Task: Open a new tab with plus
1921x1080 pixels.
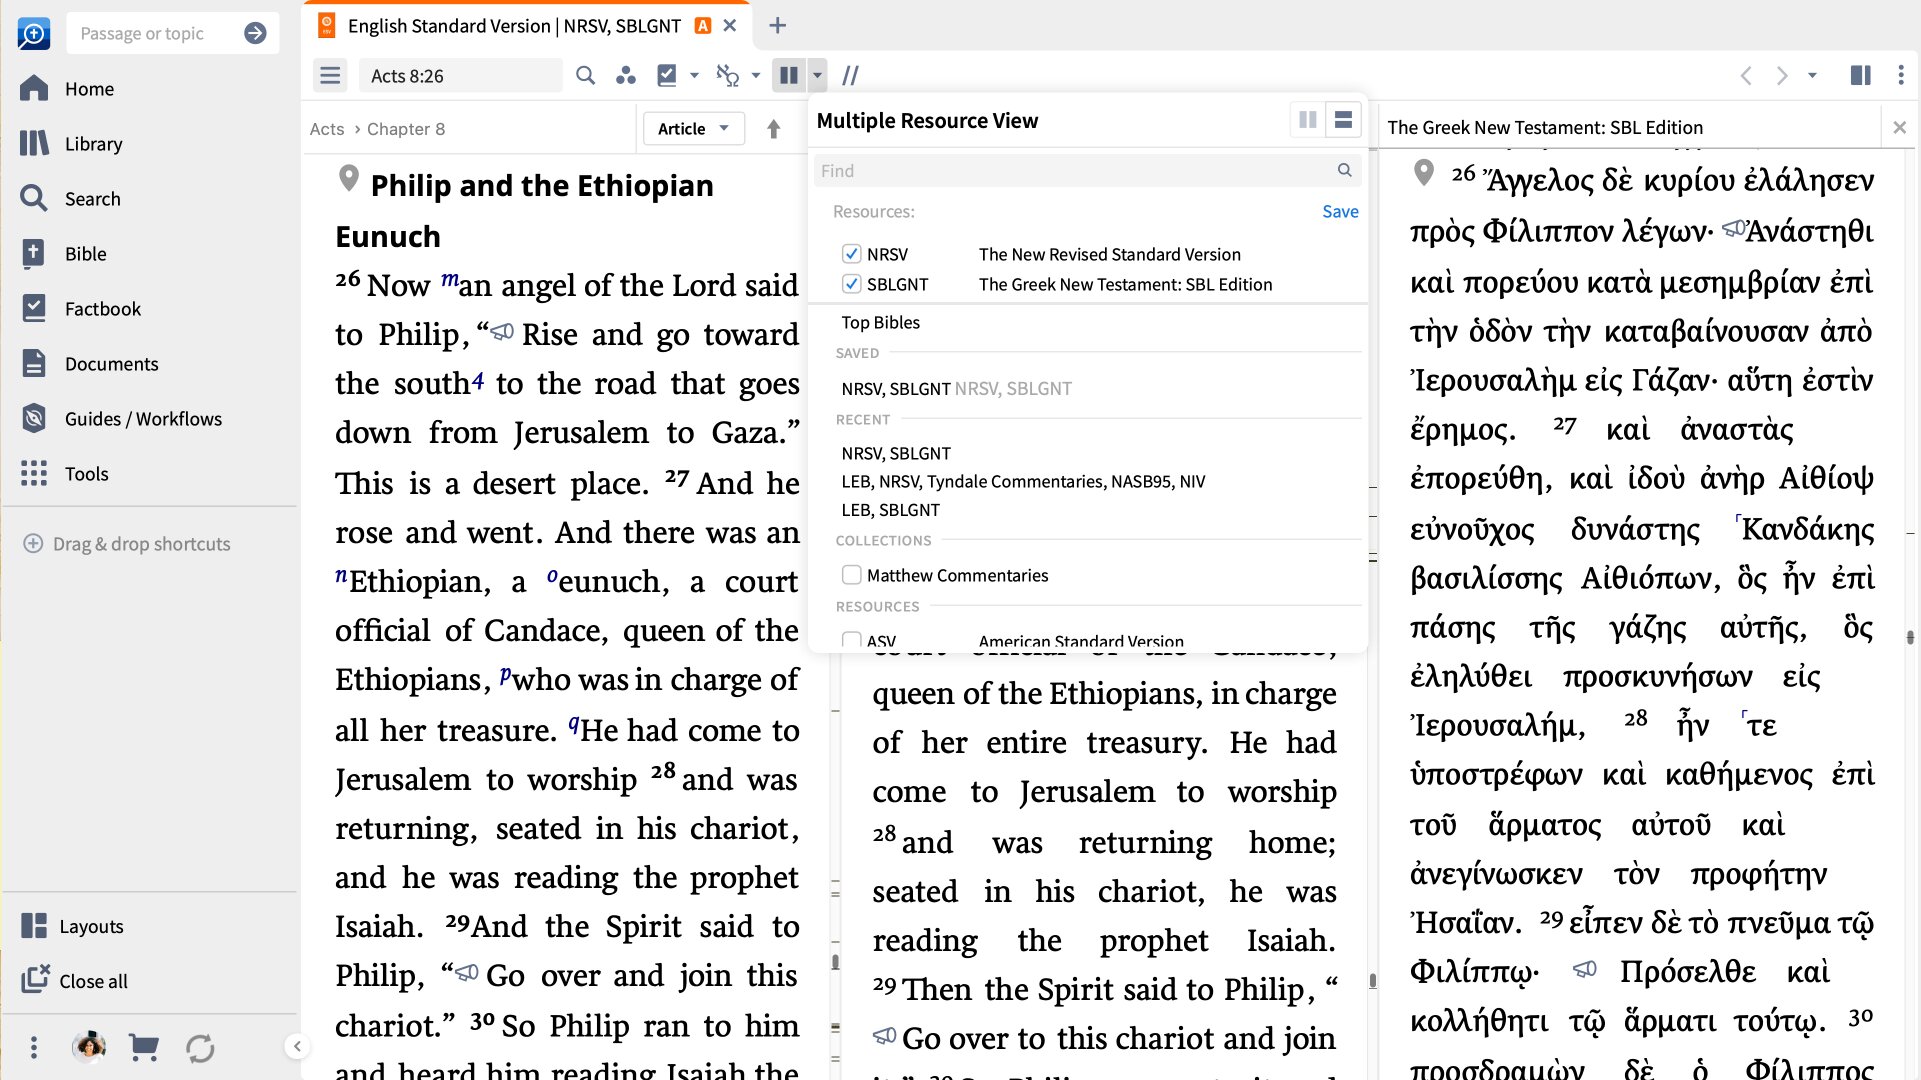Action: point(777,26)
